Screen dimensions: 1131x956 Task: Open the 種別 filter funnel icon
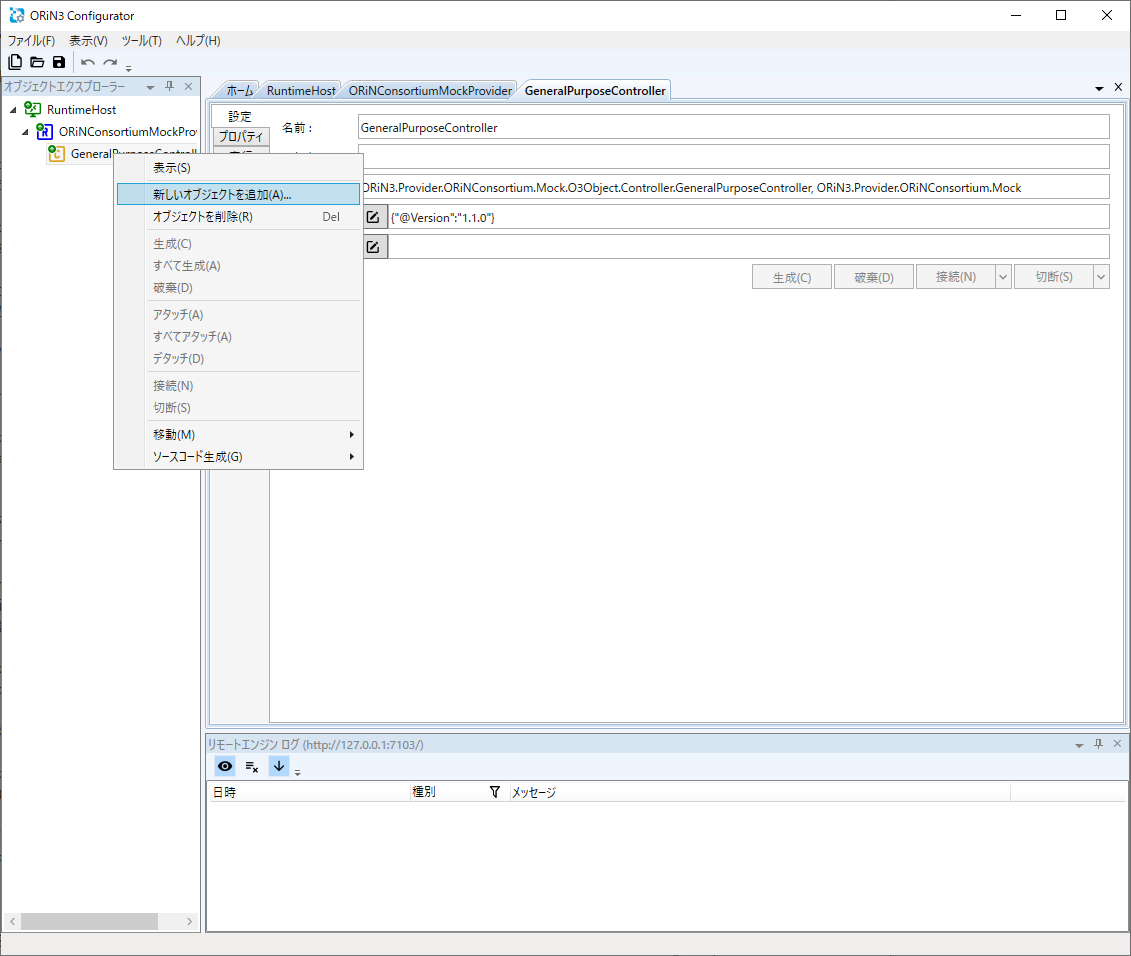click(x=495, y=792)
